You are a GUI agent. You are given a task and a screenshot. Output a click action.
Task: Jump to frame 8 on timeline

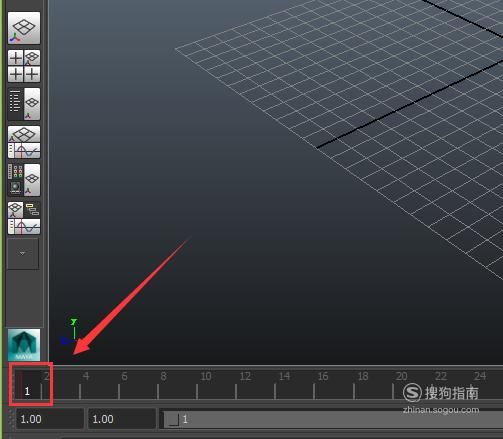click(163, 376)
